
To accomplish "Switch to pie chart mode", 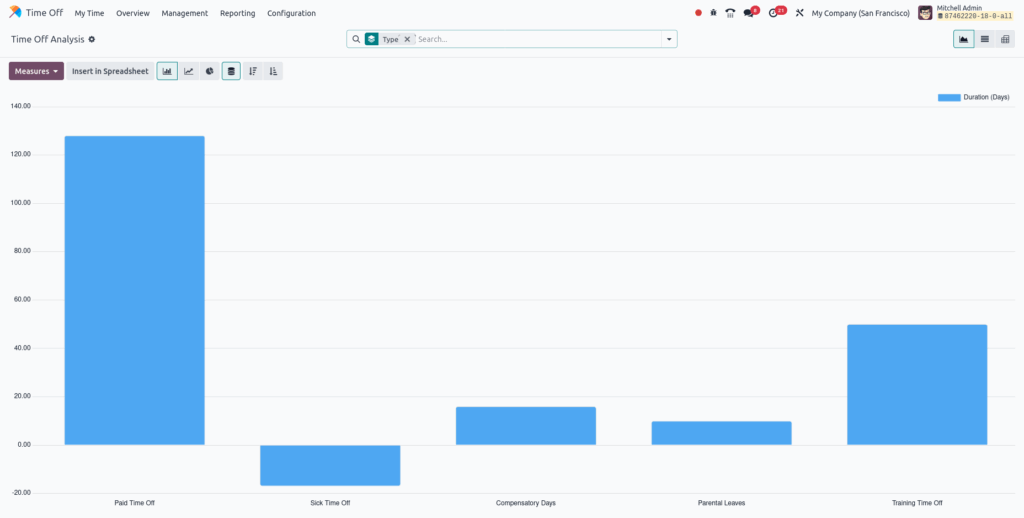I will pyautogui.click(x=209, y=71).
